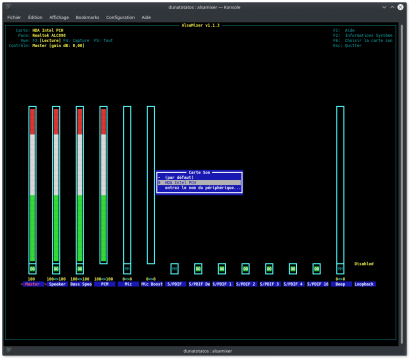This screenshot has height=360, width=411.
Task: Select the Loopback channel label
Action: coord(364,284)
